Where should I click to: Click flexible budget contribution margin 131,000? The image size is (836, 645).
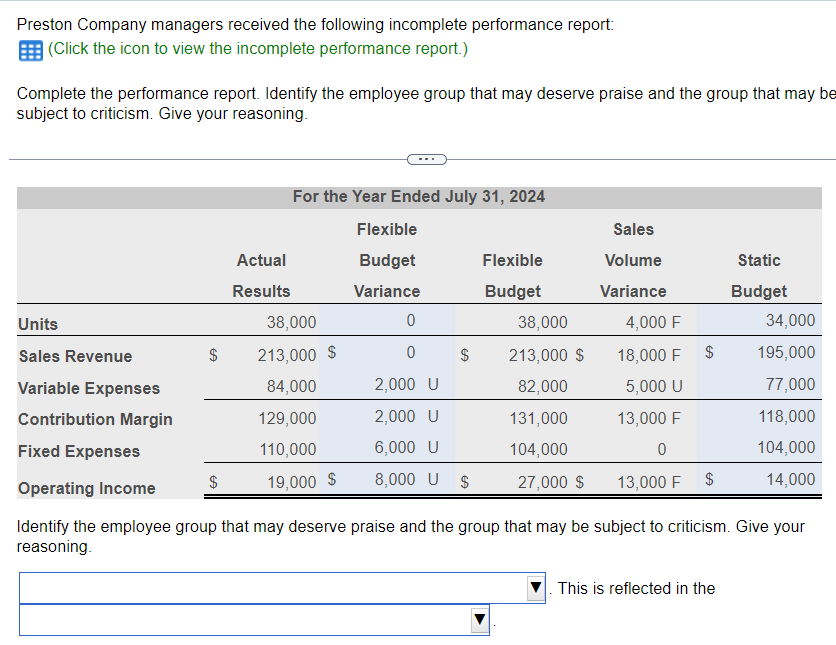coord(538,418)
